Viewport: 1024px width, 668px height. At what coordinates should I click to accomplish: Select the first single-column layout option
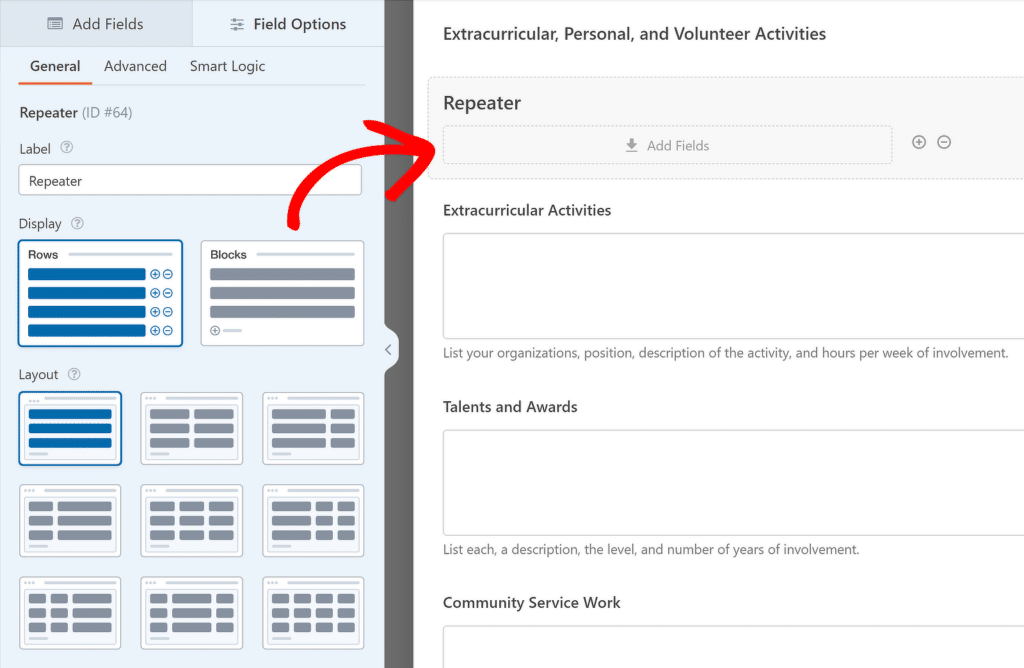coord(70,428)
